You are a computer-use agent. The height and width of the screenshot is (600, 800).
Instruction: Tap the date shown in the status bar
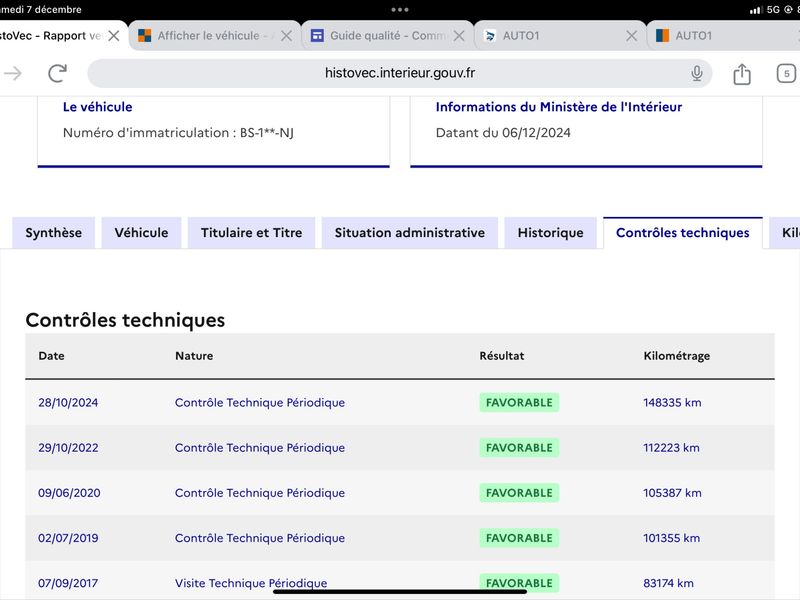41,10
